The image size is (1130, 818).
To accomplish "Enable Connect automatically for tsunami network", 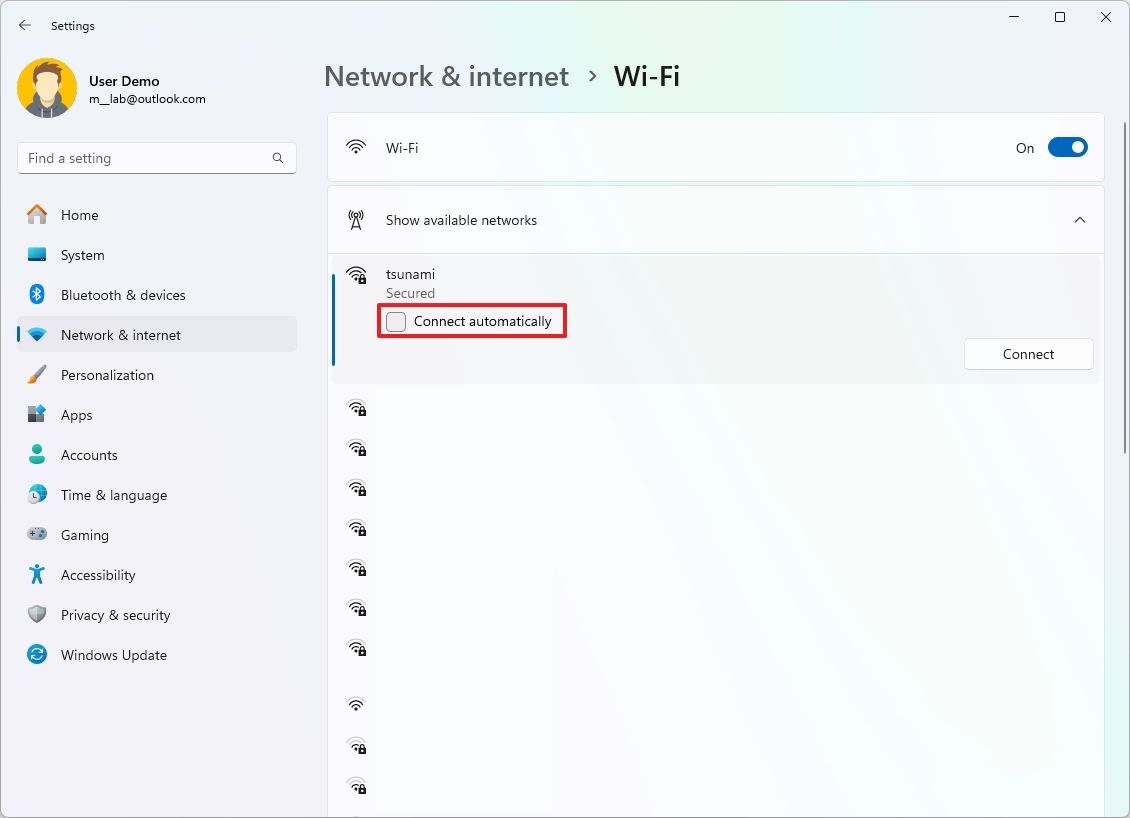I will tap(395, 321).
